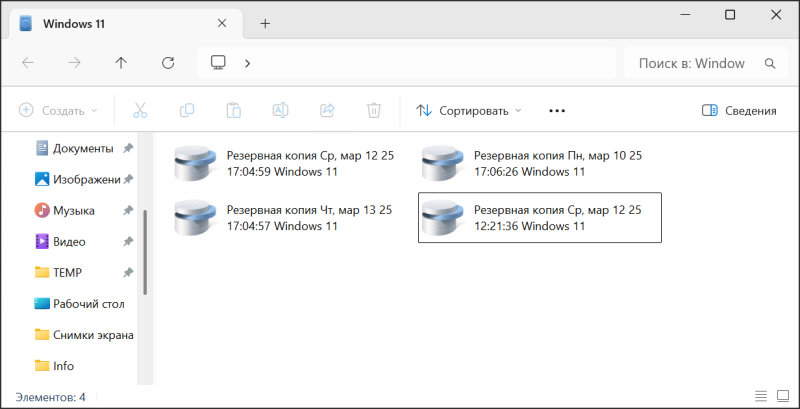Viewport: 800px width, 409px height.
Task: Open the three-dot more options menu
Action: point(557,111)
